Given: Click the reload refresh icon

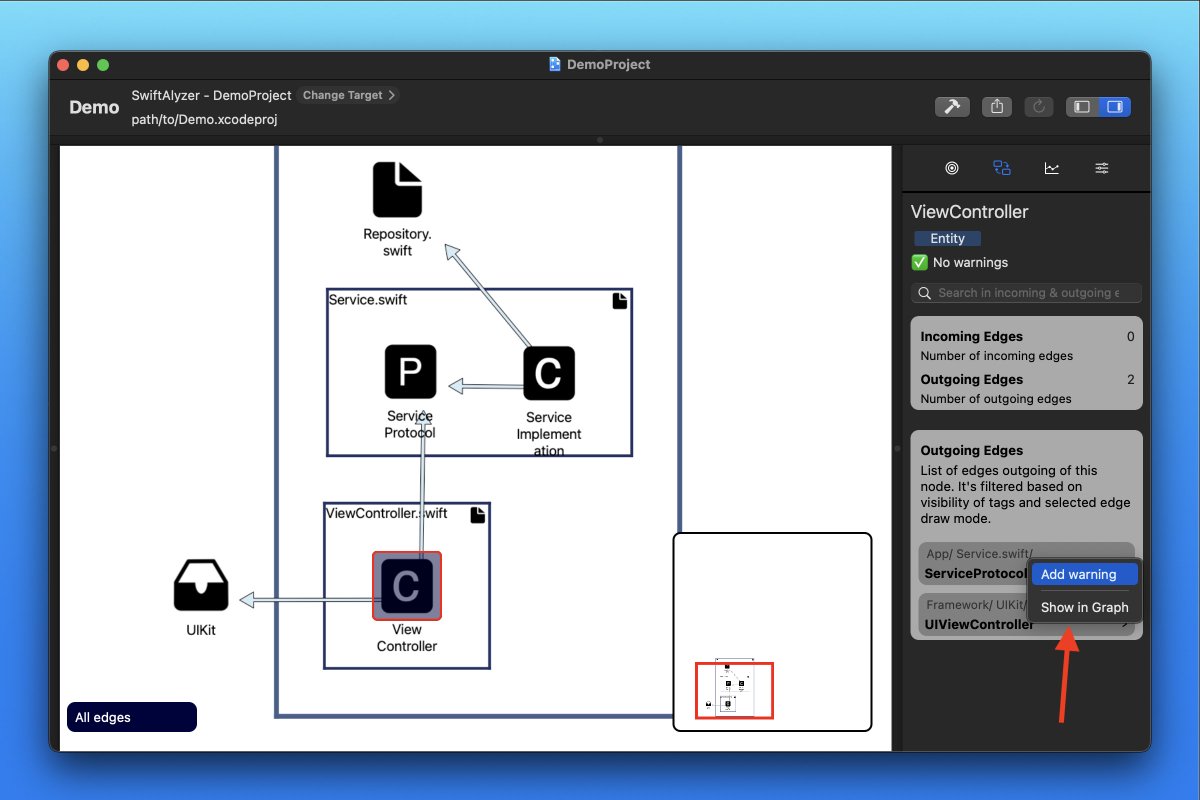Looking at the screenshot, I should [x=1039, y=106].
